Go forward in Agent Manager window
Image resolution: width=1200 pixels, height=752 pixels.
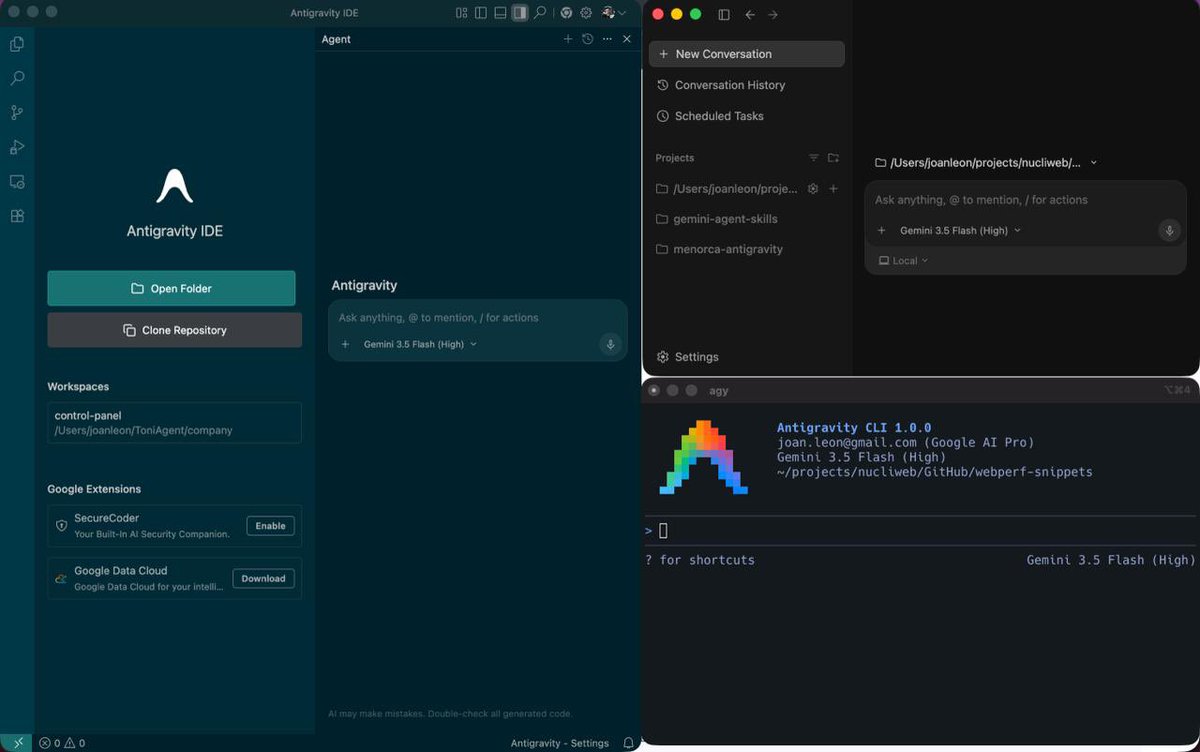click(x=773, y=14)
